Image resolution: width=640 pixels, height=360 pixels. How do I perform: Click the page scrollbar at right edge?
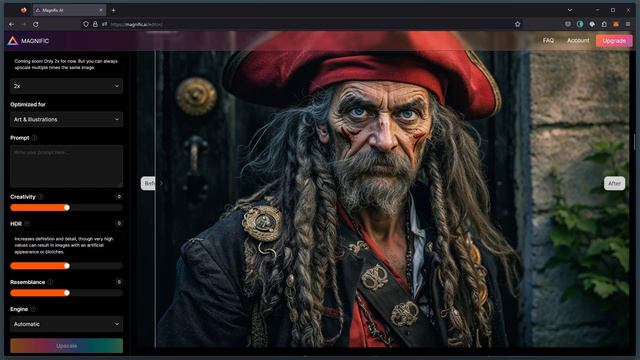click(x=634, y=142)
